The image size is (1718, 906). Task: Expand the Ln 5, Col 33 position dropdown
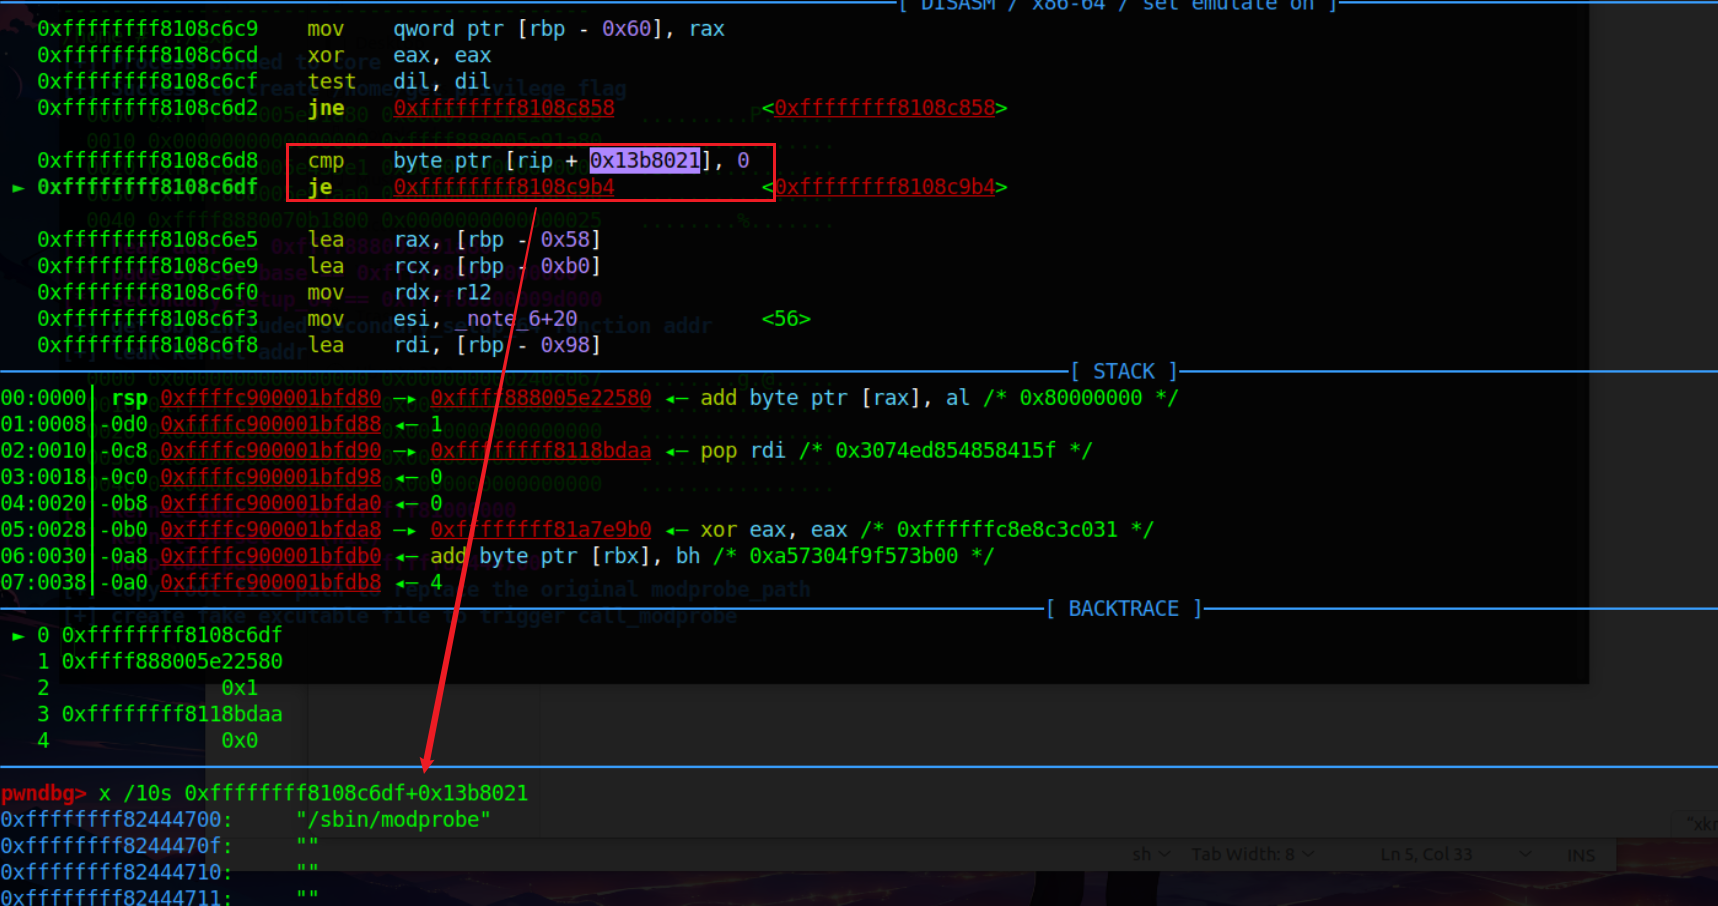coord(1427,854)
